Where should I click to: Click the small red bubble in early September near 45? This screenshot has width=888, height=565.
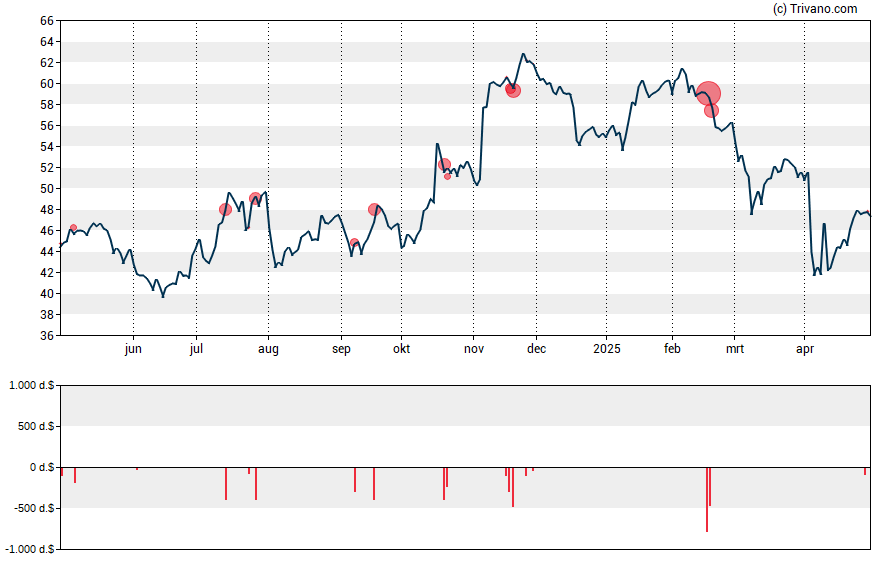click(355, 243)
